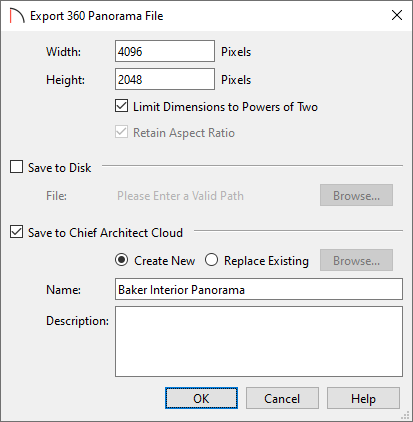Open Help for this dialog
The image size is (413, 422).
click(x=363, y=398)
